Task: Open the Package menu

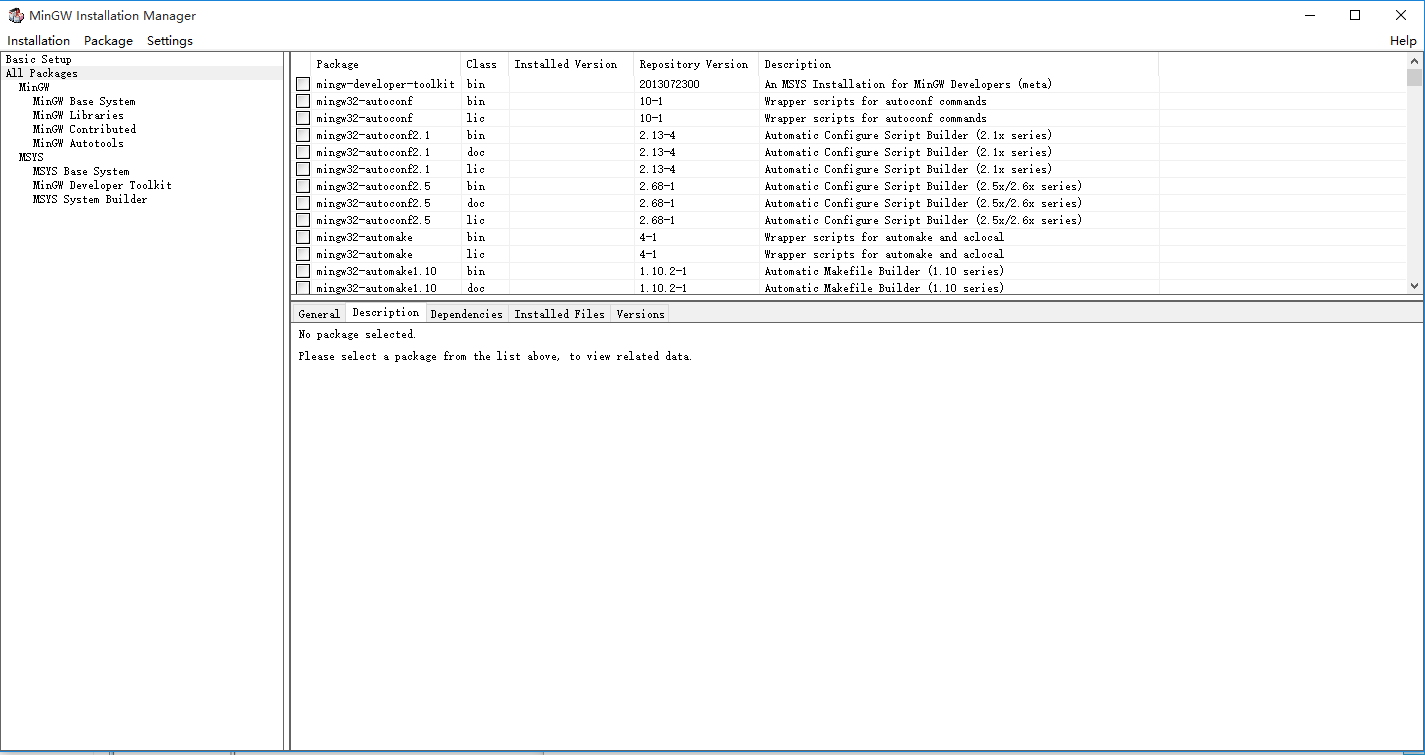Action: tap(107, 40)
